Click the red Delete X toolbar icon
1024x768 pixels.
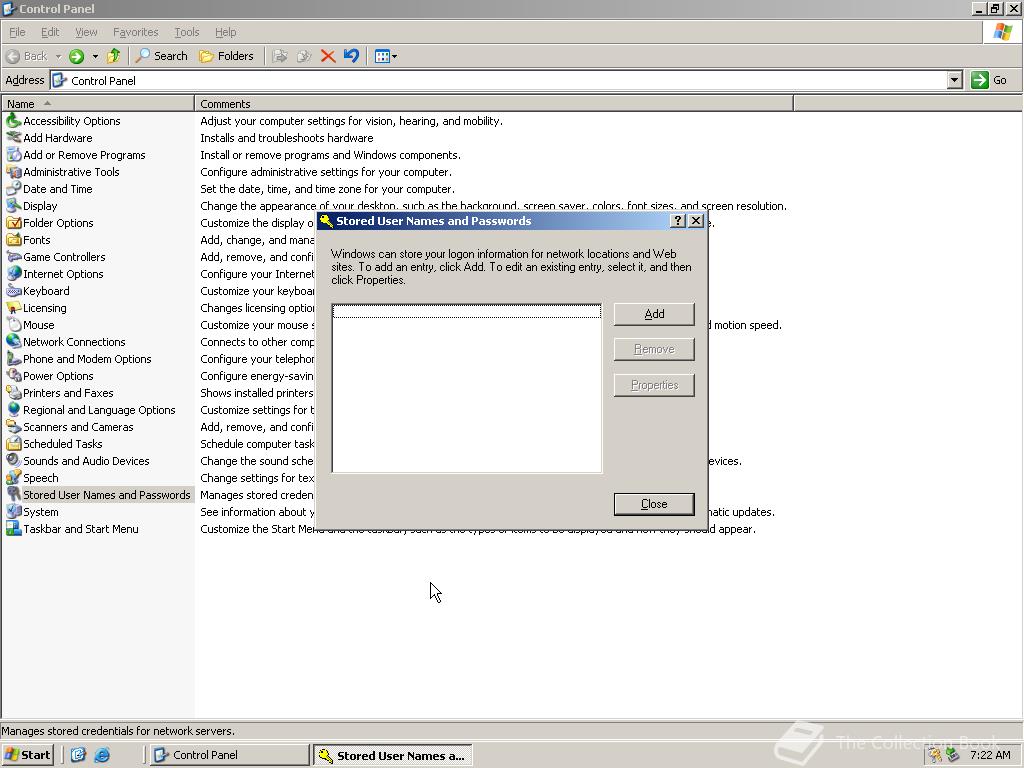tap(328, 56)
